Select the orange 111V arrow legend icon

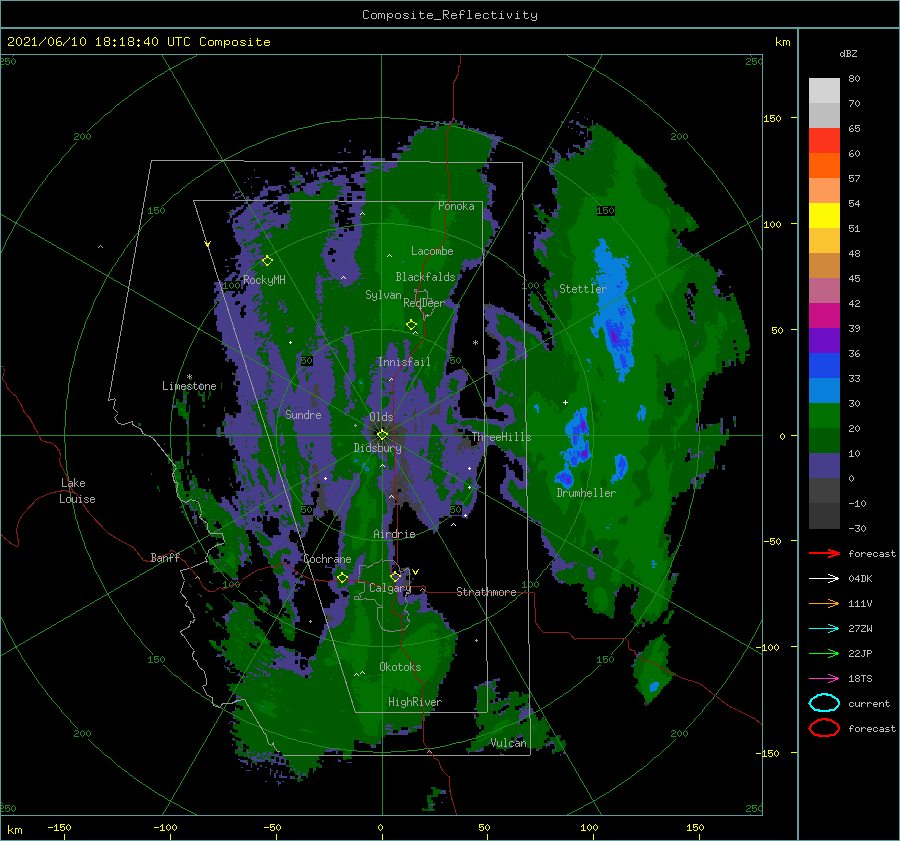coord(824,603)
